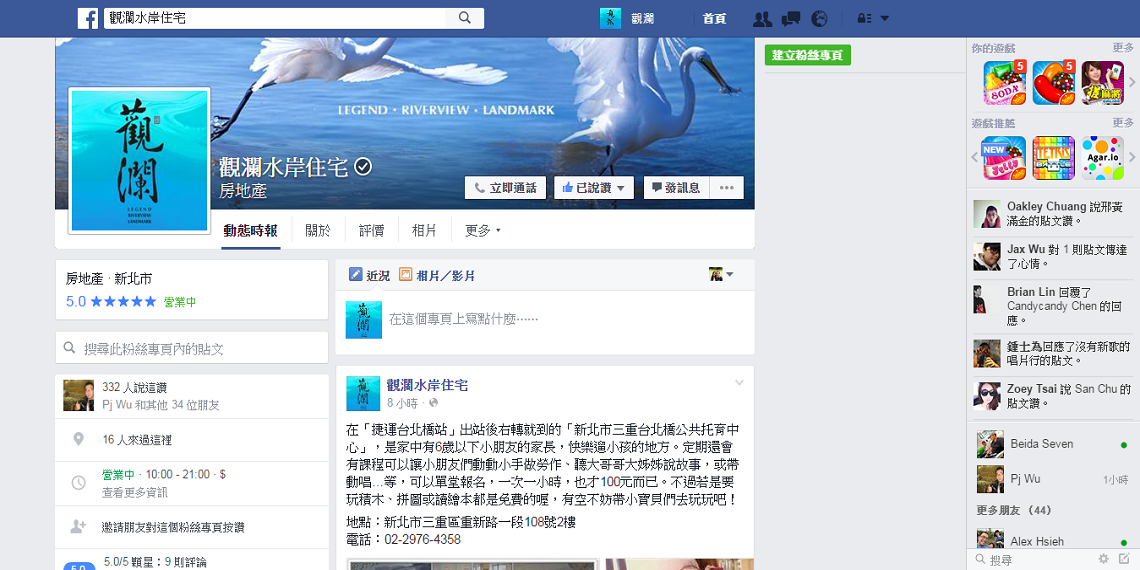Click the Facebook logo icon
This screenshot has height=570, width=1140.
pos(88,19)
